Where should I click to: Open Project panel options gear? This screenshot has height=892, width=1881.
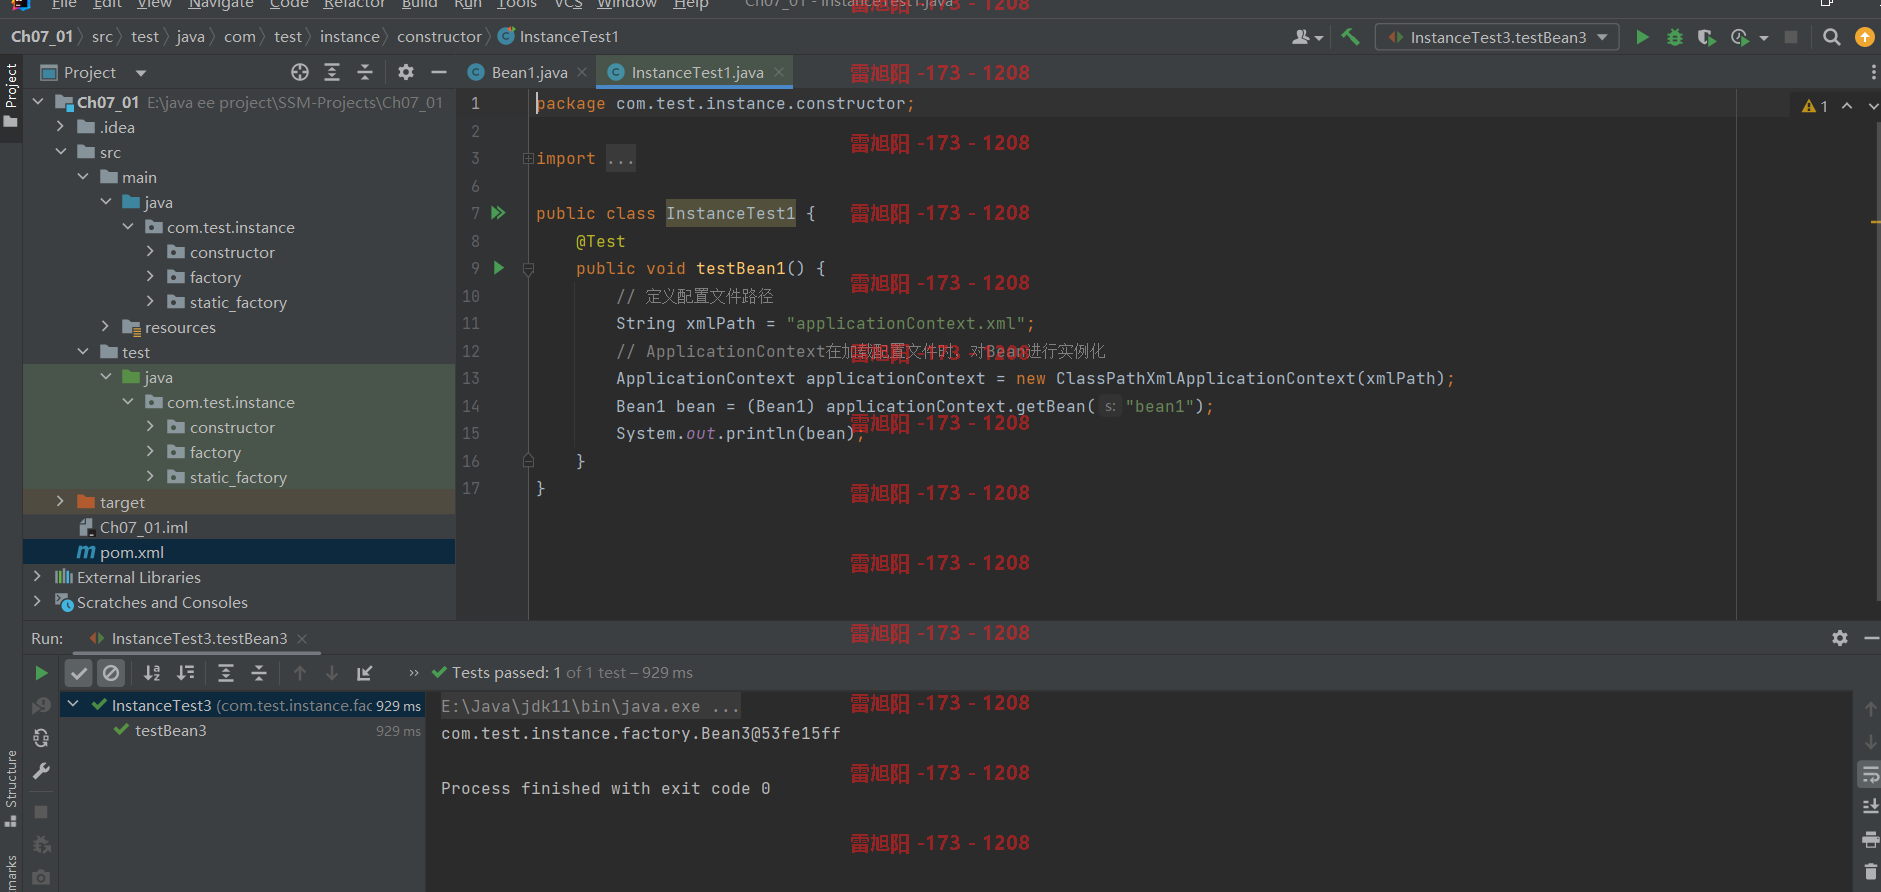[x=405, y=72]
